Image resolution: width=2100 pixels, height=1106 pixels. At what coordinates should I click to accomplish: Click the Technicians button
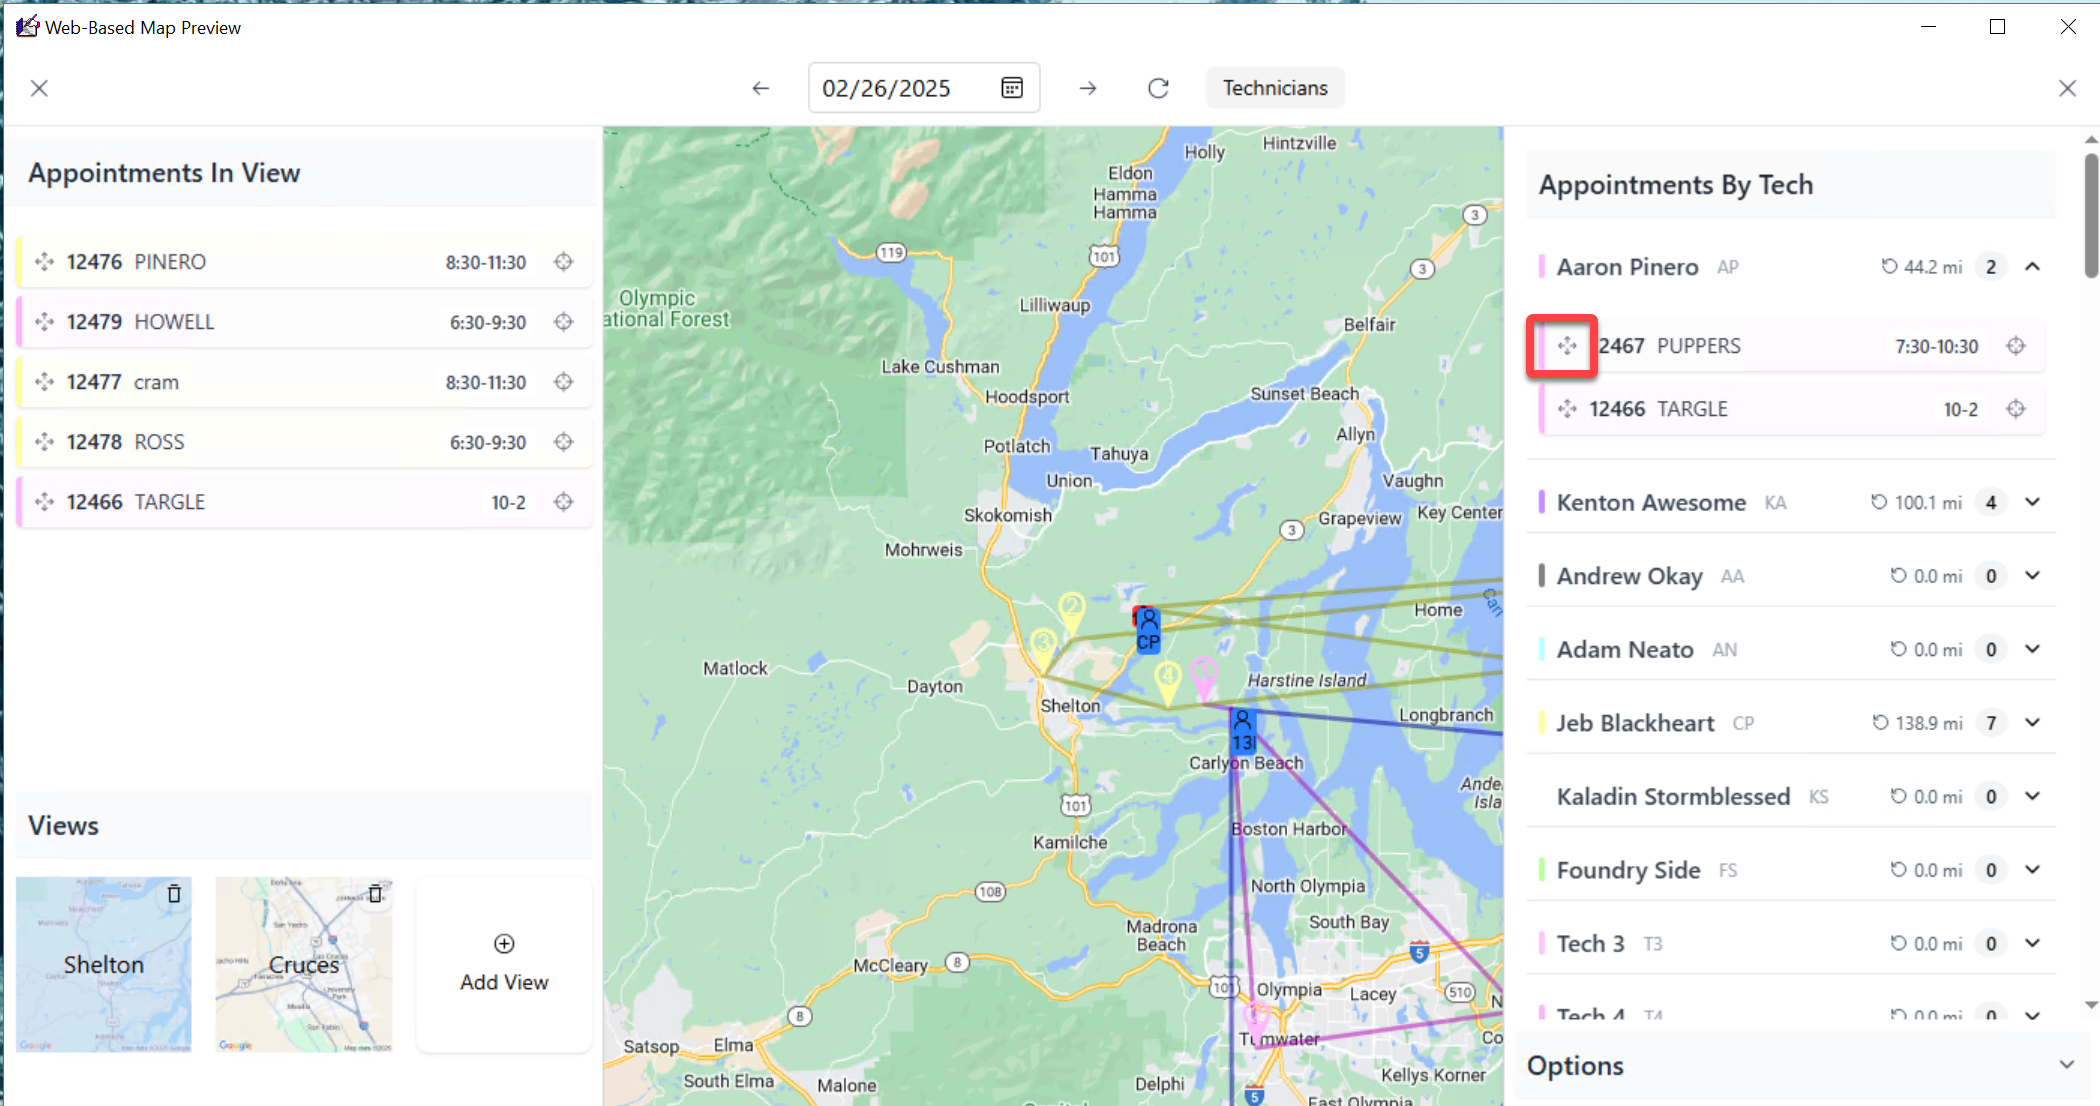point(1275,88)
